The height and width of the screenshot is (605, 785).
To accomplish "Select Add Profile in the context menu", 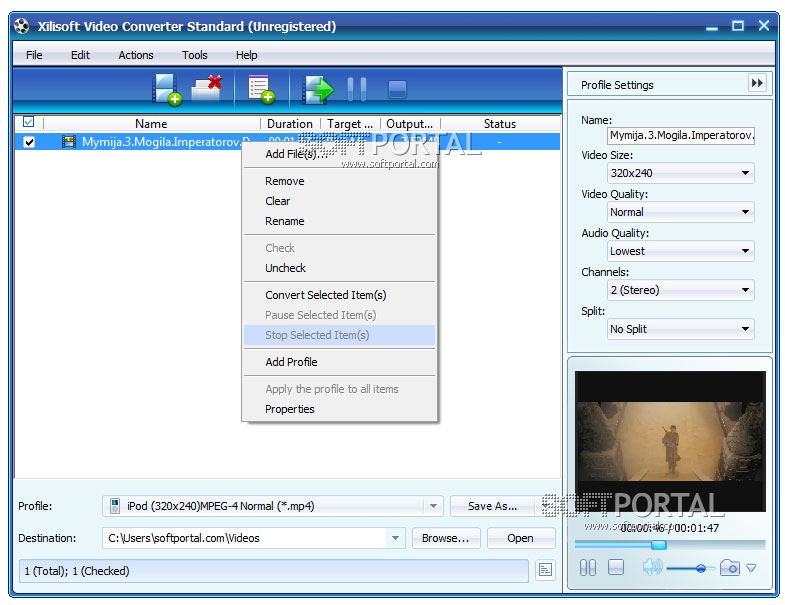I will click(339, 362).
